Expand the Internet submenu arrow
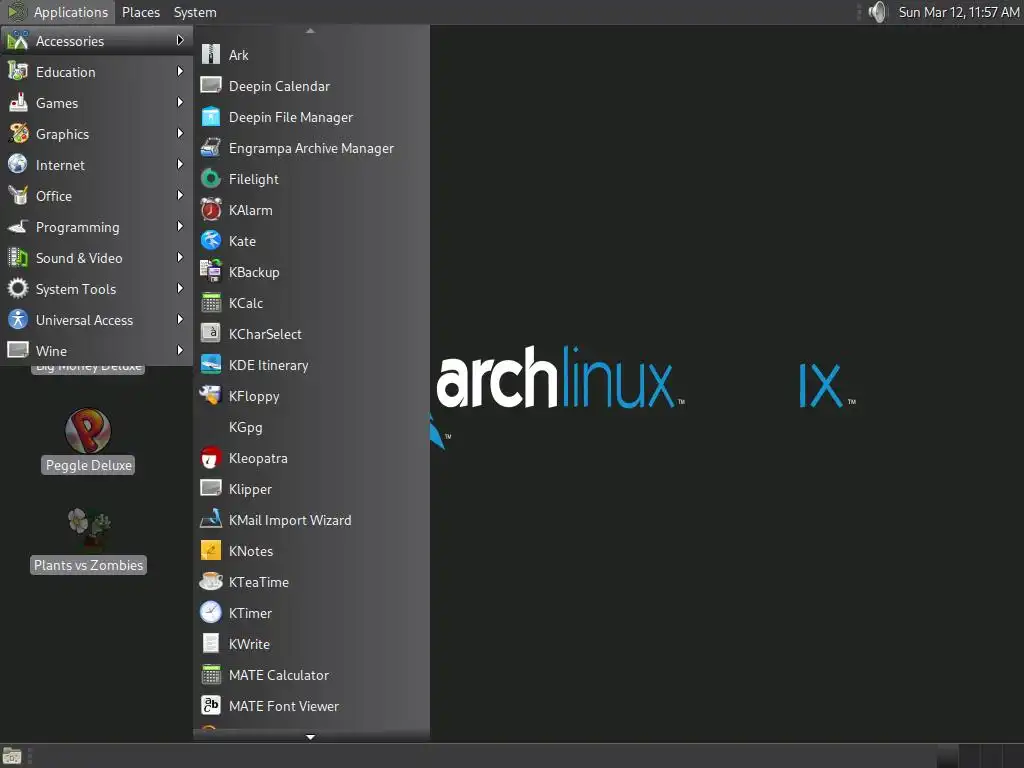The image size is (1024, 768). point(180,165)
